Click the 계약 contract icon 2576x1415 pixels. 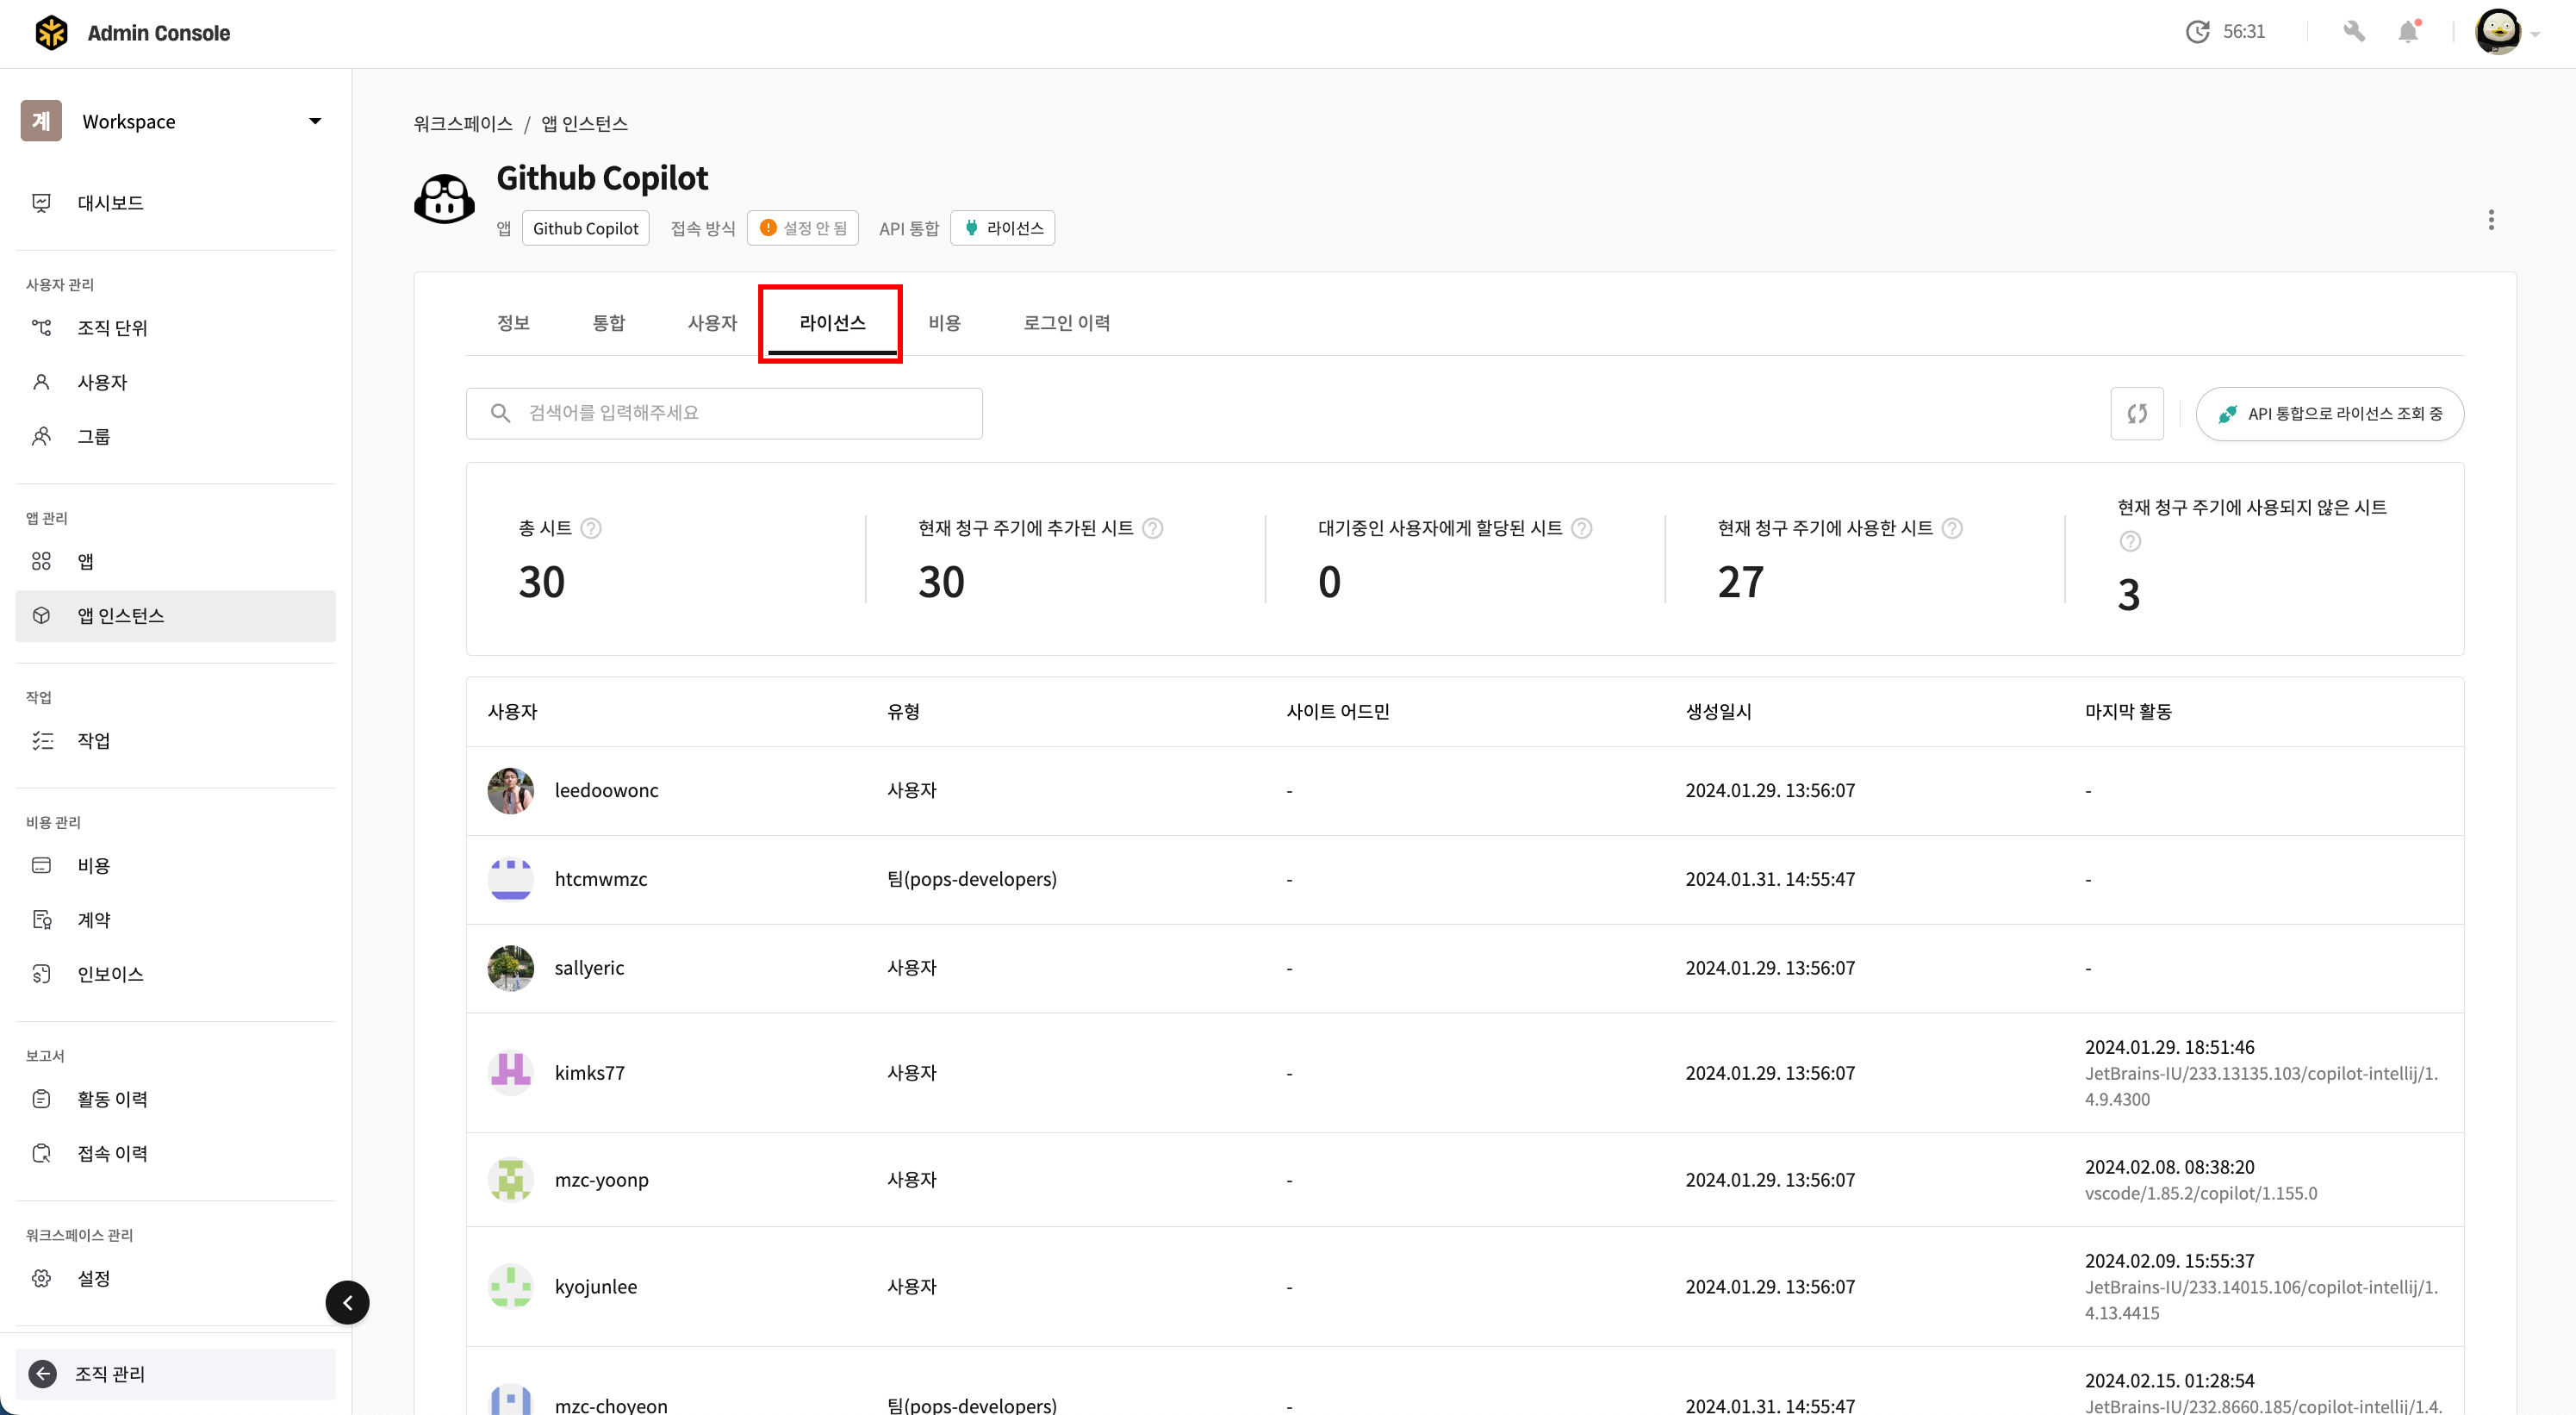tap(41, 920)
